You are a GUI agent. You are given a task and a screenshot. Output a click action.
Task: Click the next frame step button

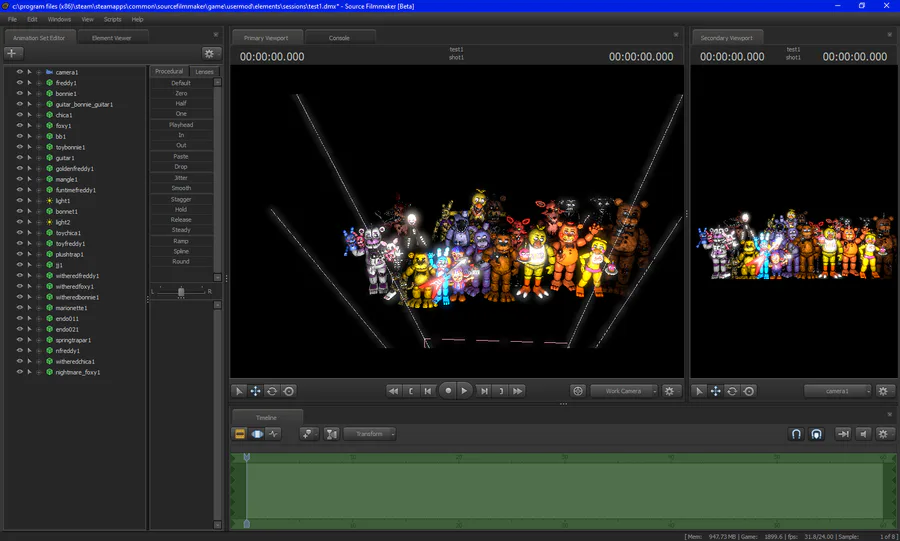(x=484, y=391)
